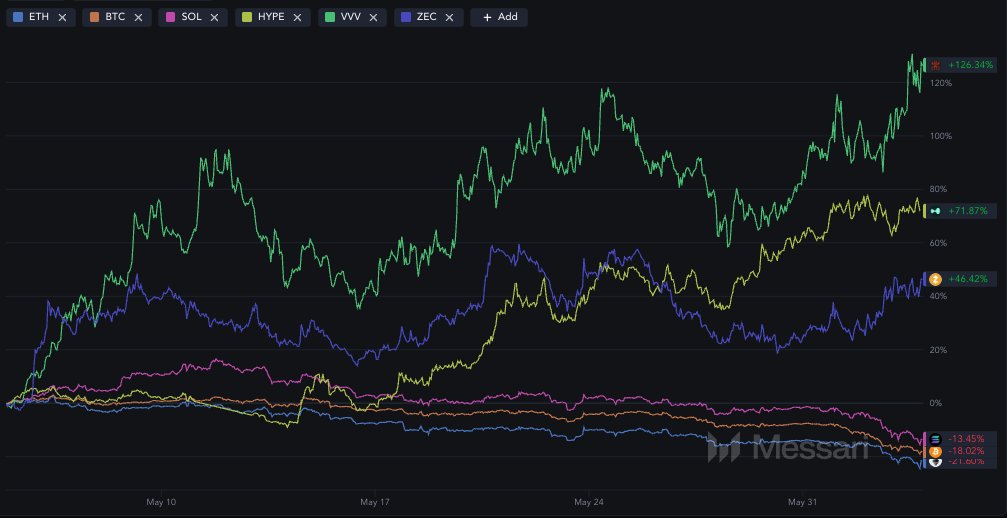Click the green VVV color swatch
Screen dimensions: 1007x518
pos(330,17)
